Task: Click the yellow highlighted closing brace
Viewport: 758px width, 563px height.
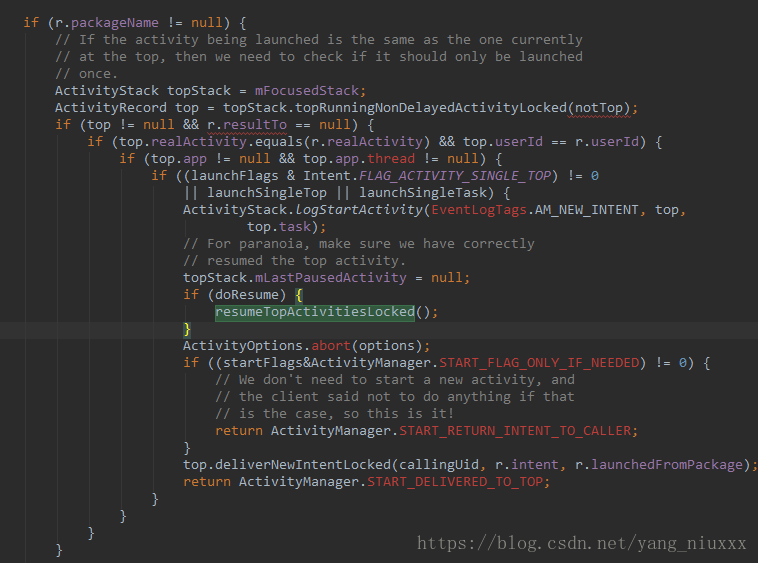Action: (187, 329)
